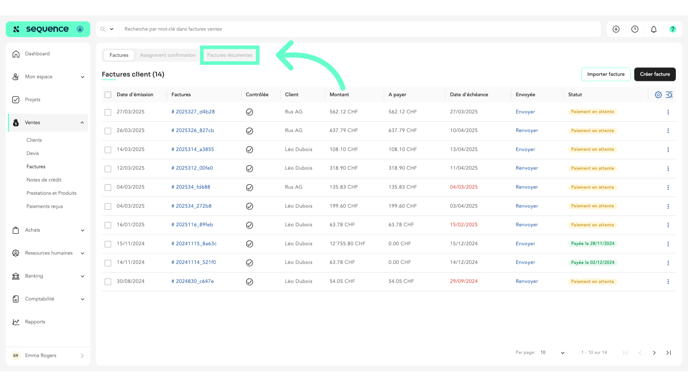Toggle the select-all checkbox in table header
This screenshot has width=688, height=387.
(108, 95)
